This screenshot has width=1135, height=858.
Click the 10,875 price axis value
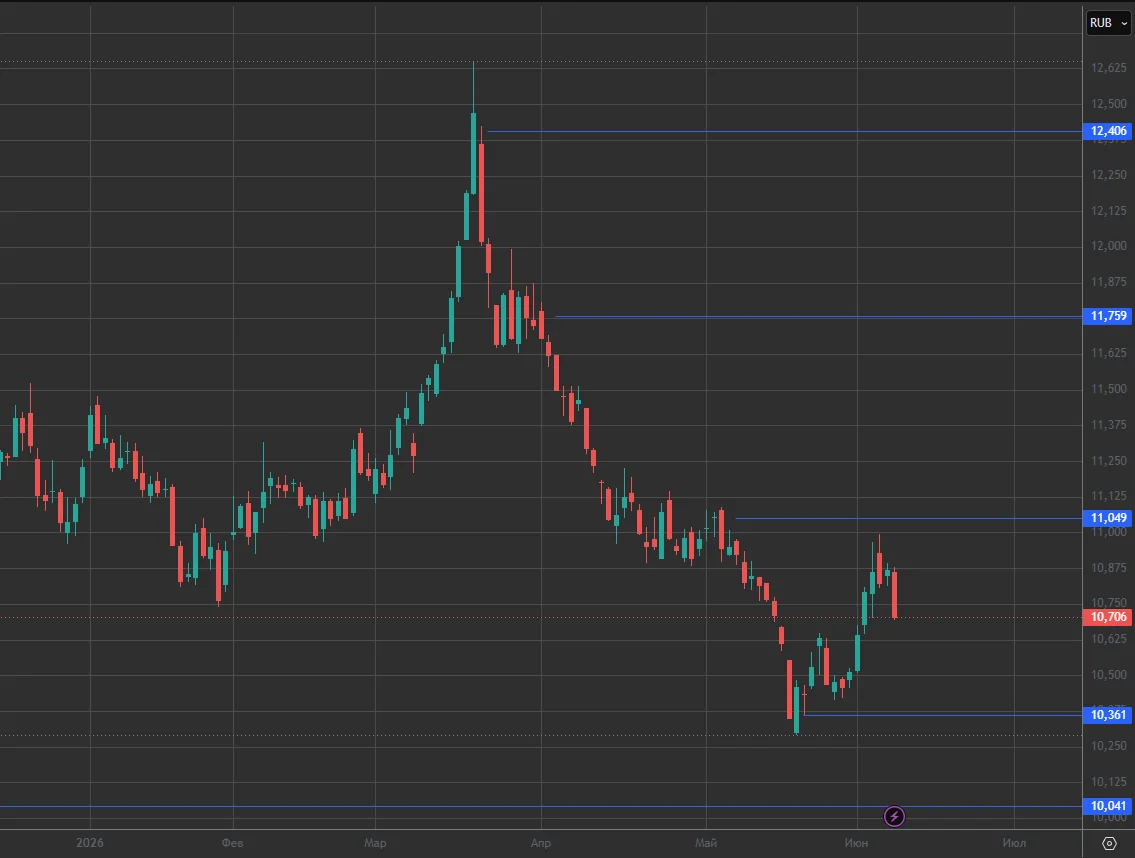coord(1109,568)
